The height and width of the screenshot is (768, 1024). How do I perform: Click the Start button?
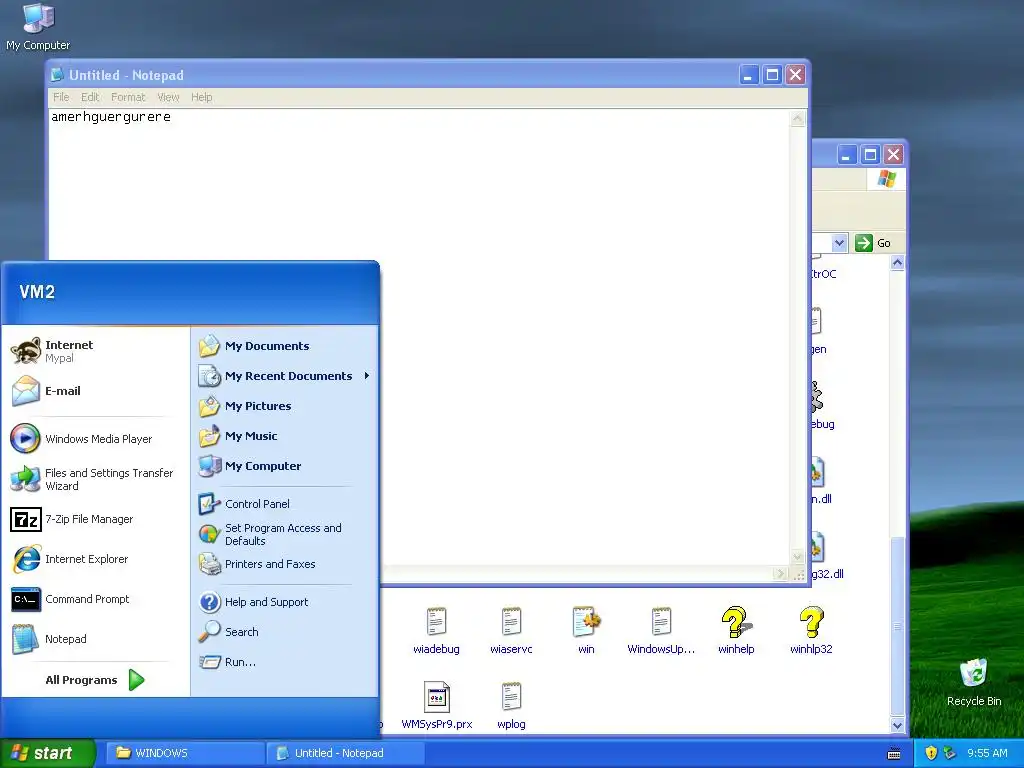point(47,753)
